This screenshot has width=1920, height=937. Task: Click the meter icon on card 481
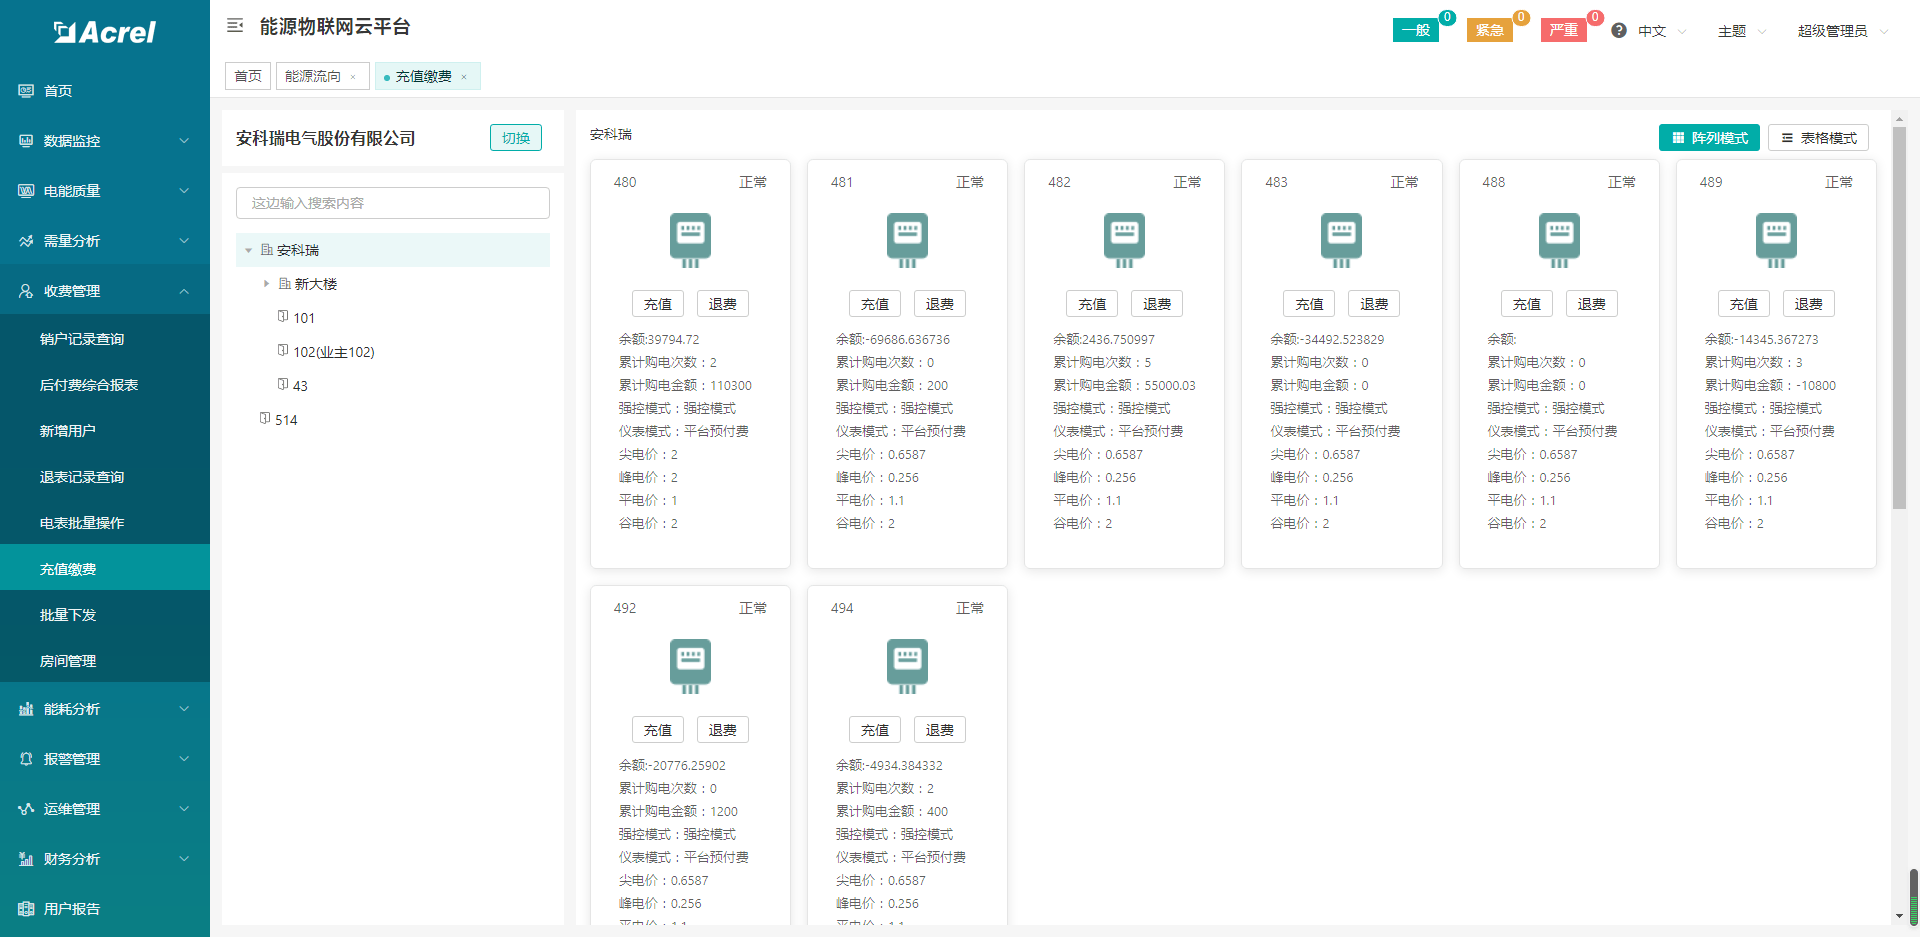click(x=907, y=240)
